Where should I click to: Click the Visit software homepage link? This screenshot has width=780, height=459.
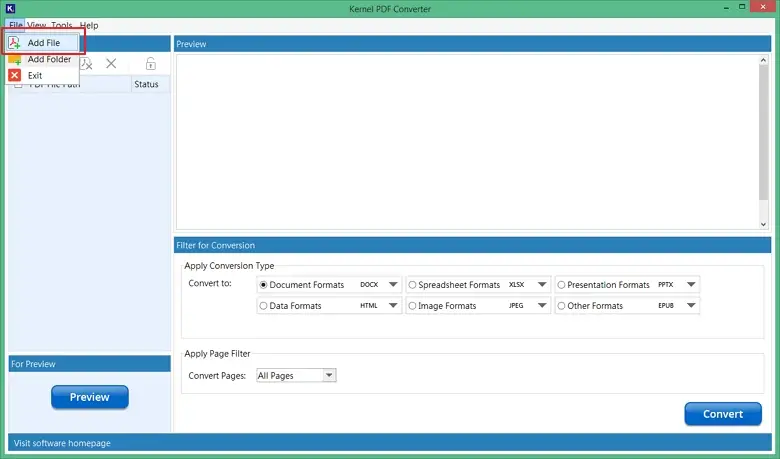[62, 443]
